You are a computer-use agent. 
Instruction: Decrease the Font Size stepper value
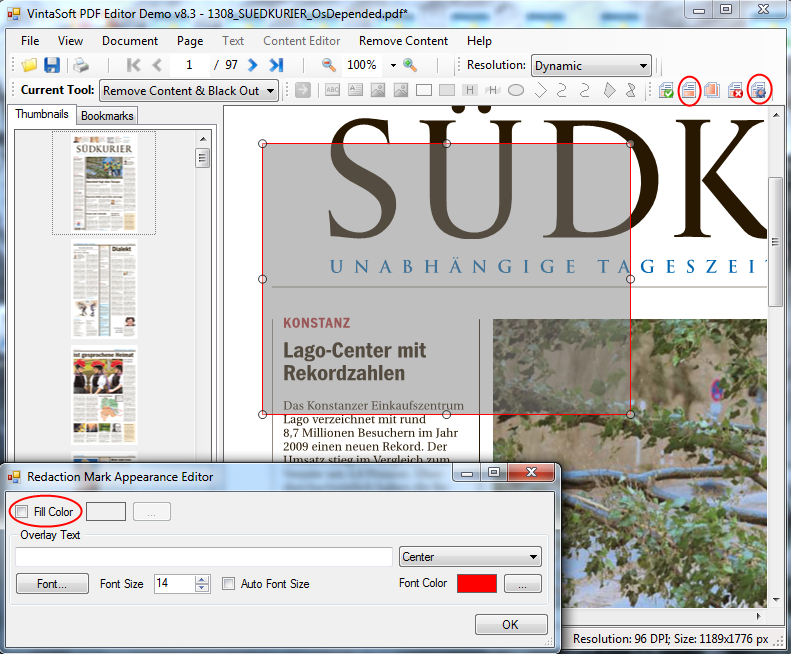coord(202,588)
